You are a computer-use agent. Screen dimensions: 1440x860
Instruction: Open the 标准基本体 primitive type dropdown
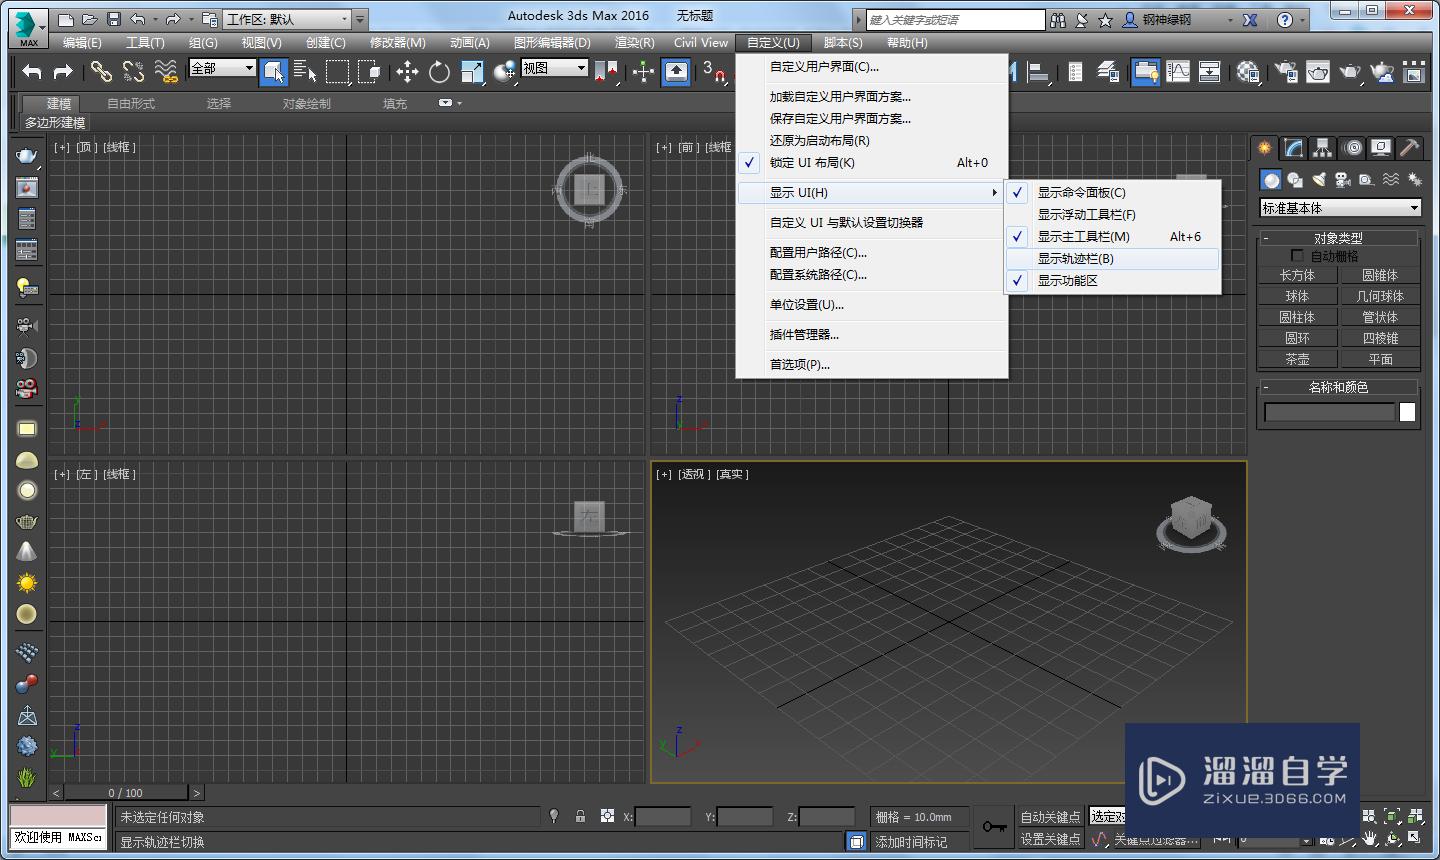(1340, 208)
